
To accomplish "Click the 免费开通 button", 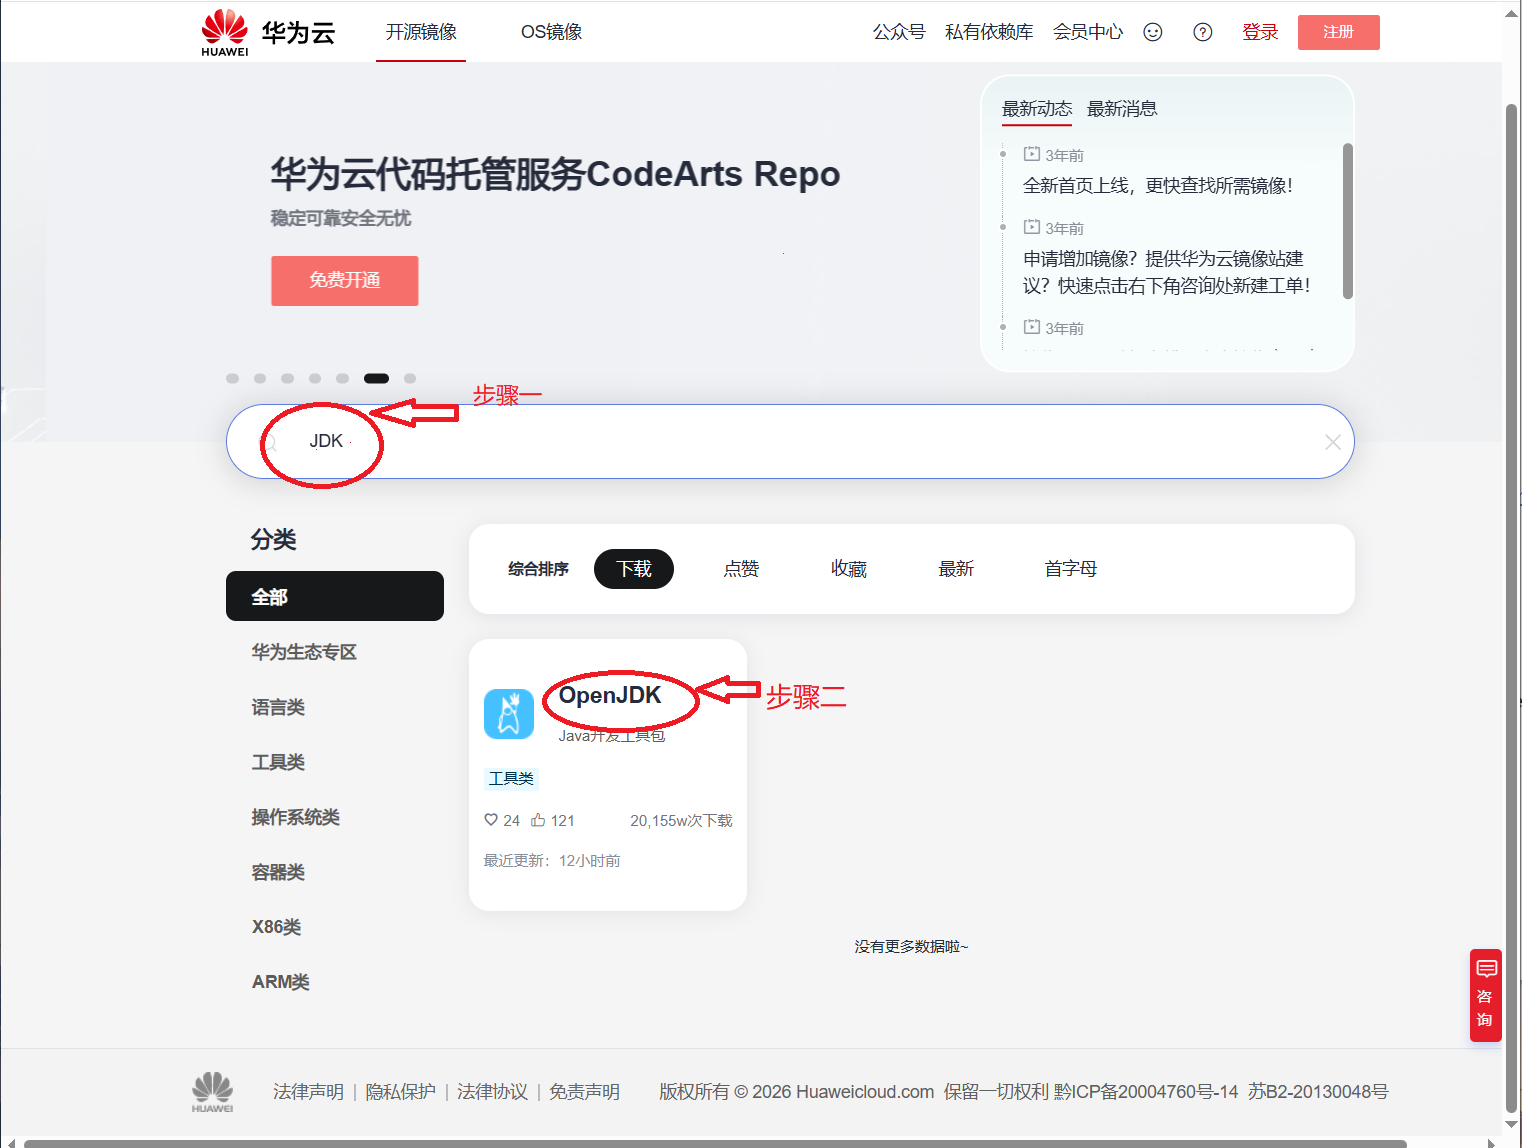I will 344,280.
